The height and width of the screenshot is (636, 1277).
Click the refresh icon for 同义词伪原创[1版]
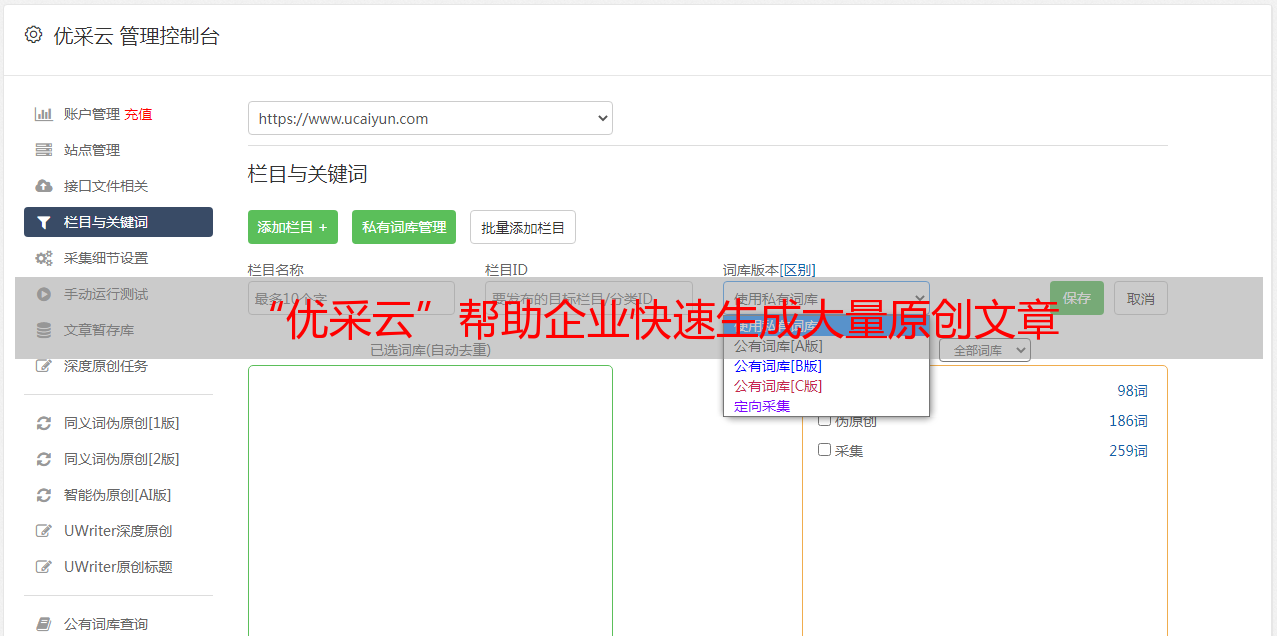44,423
